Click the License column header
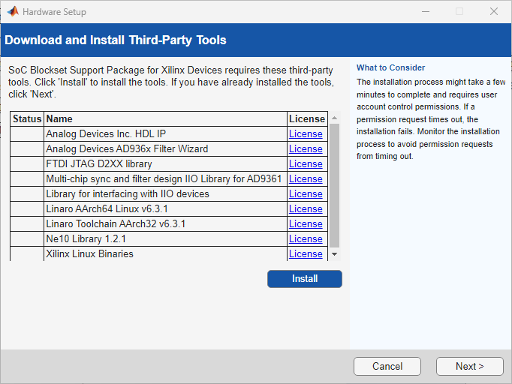Screen dimensions: 512x384 pyautogui.click(x=307, y=119)
